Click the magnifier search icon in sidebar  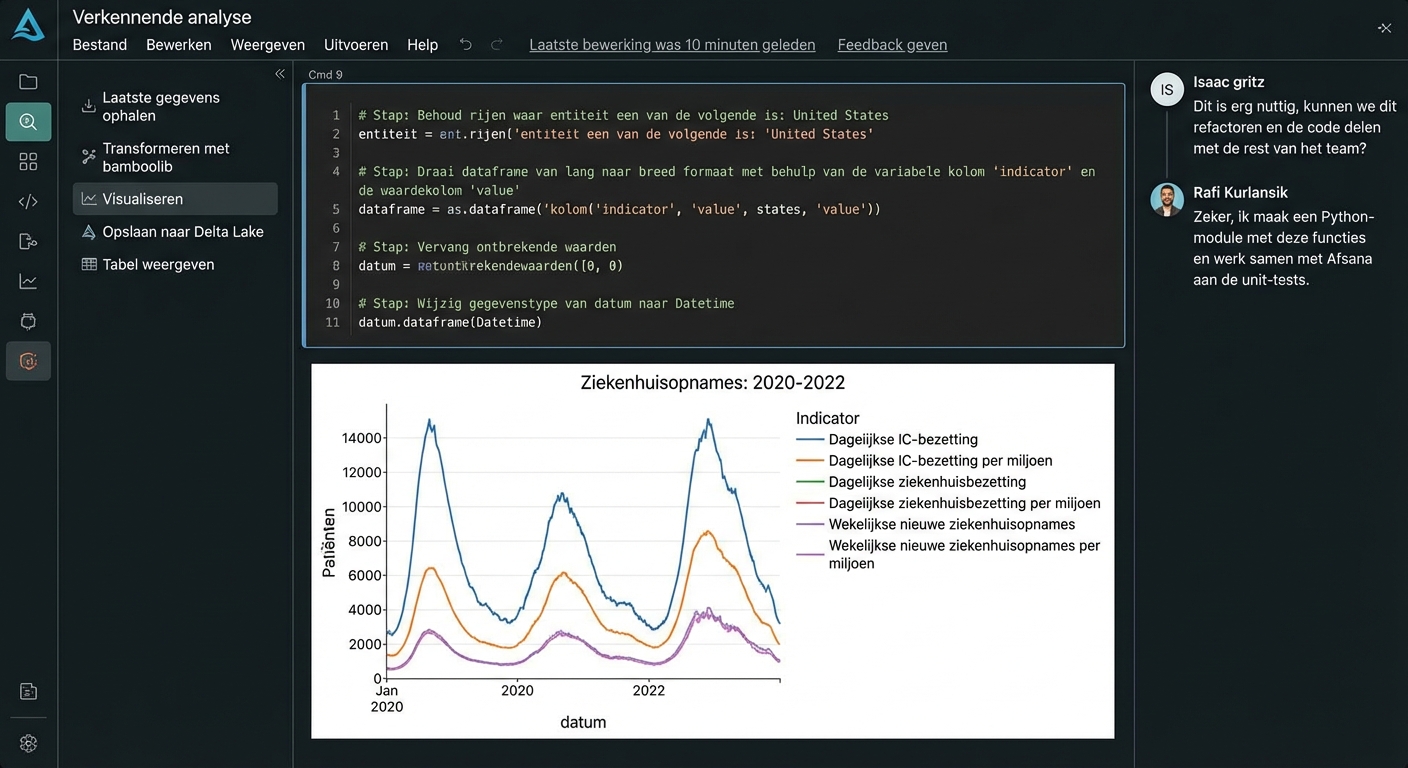coord(28,122)
